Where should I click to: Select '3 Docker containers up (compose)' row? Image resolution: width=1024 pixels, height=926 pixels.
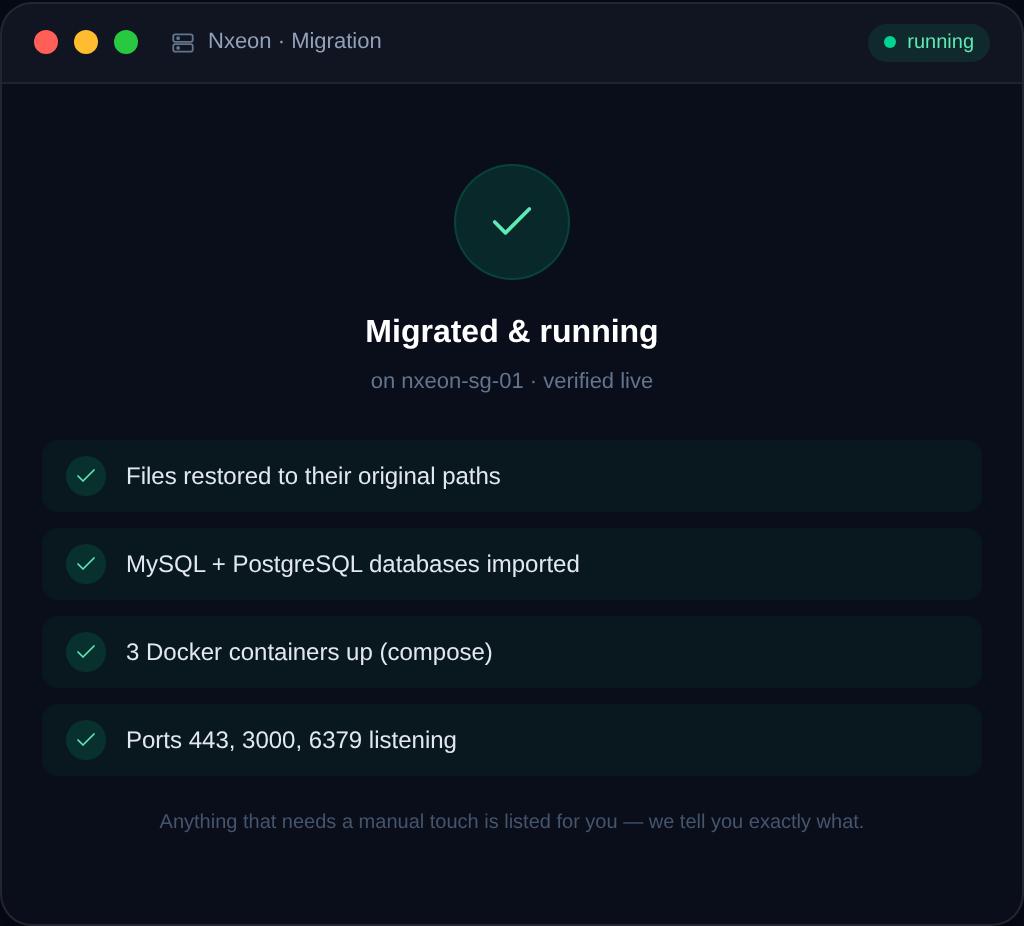(x=512, y=652)
